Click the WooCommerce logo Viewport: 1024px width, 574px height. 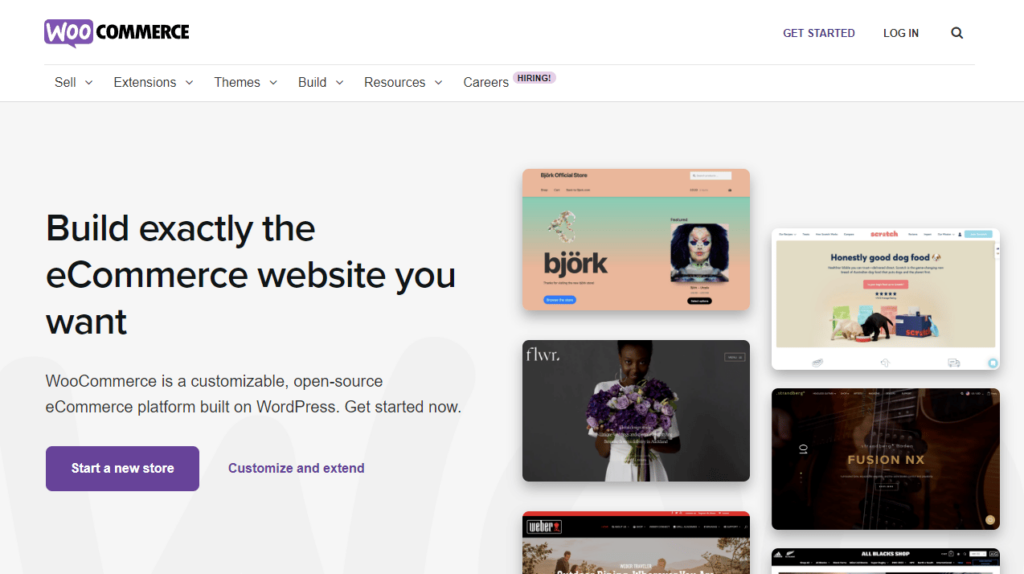click(117, 33)
